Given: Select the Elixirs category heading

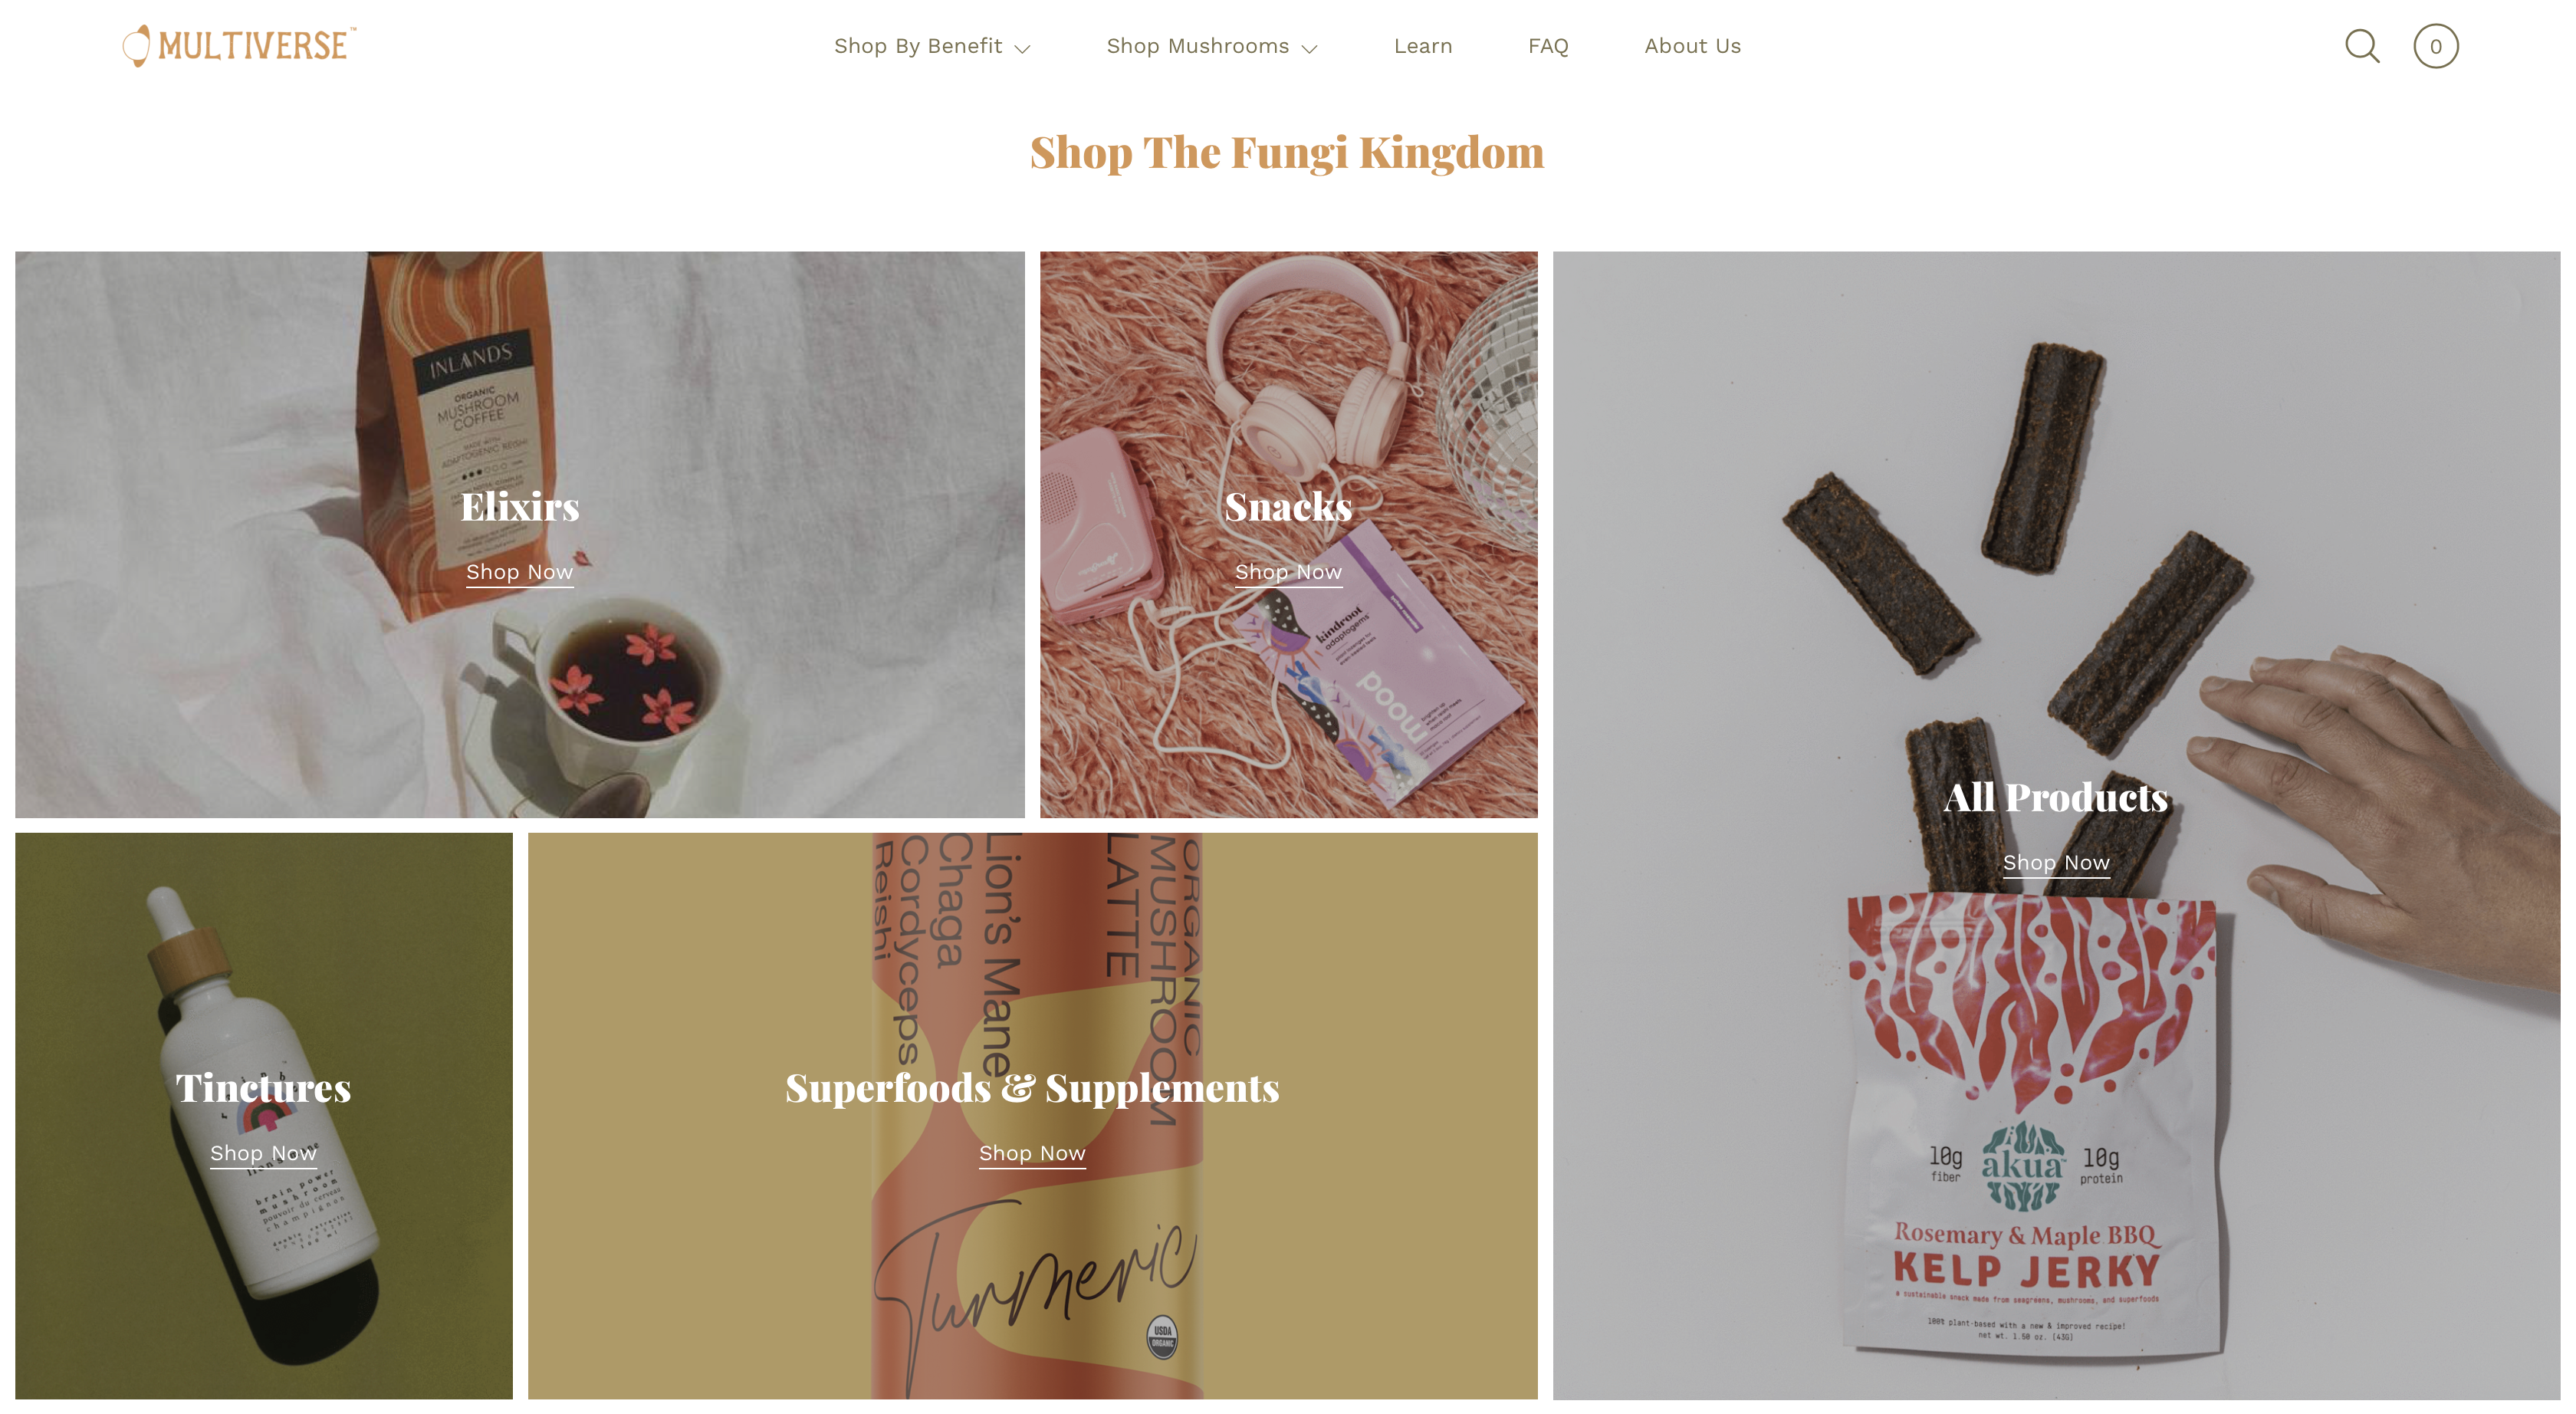Looking at the screenshot, I should pyautogui.click(x=520, y=507).
